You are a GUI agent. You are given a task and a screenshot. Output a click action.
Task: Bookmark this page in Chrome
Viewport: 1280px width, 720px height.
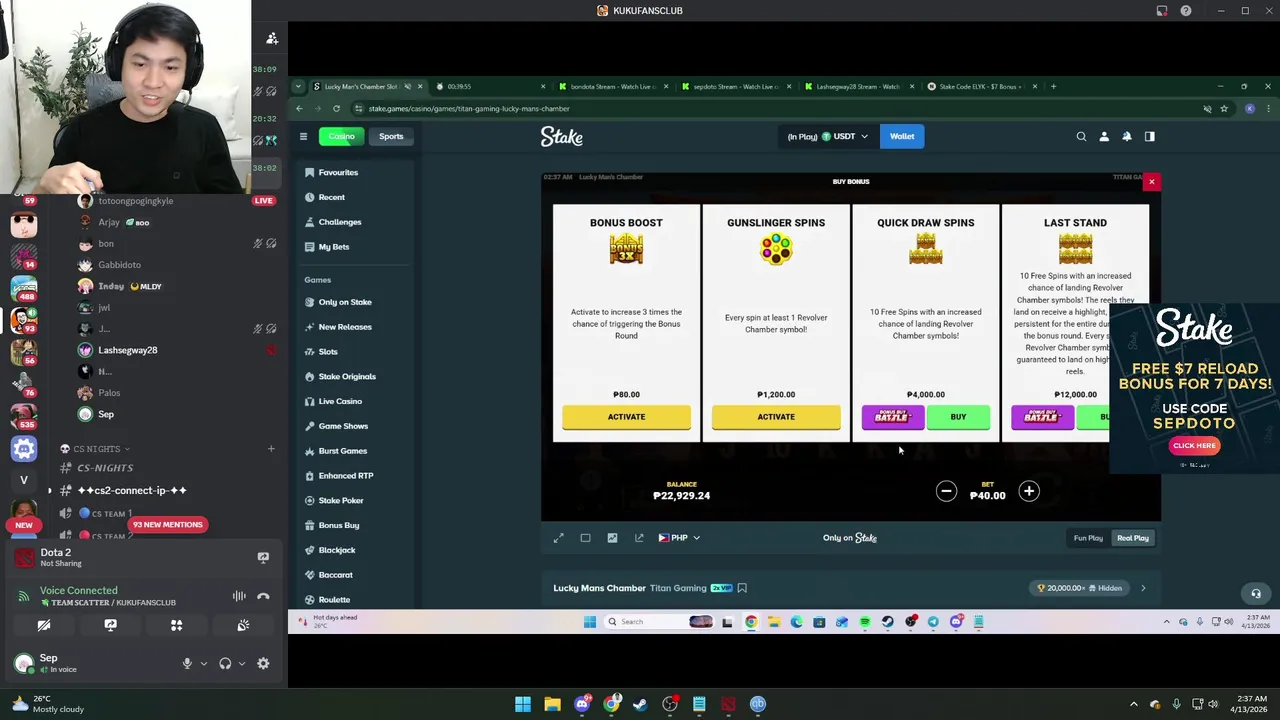point(1224,108)
